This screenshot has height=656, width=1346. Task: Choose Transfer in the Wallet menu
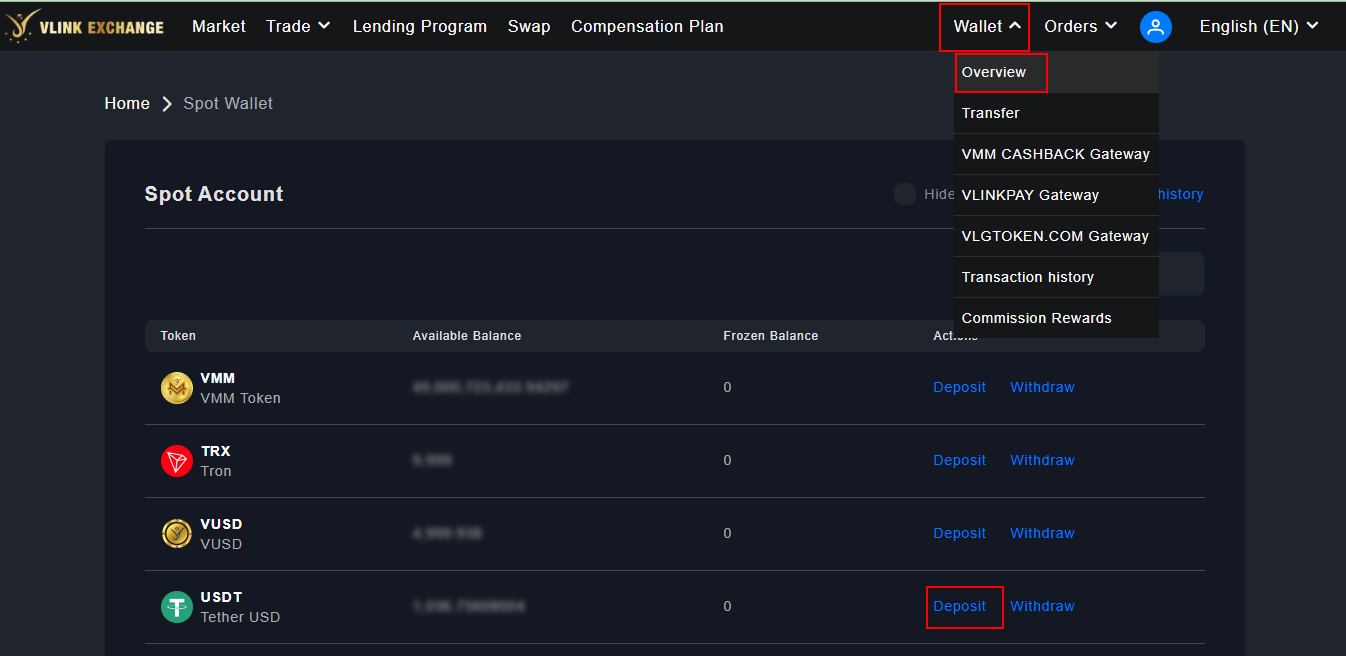pyautogui.click(x=991, y=113)
